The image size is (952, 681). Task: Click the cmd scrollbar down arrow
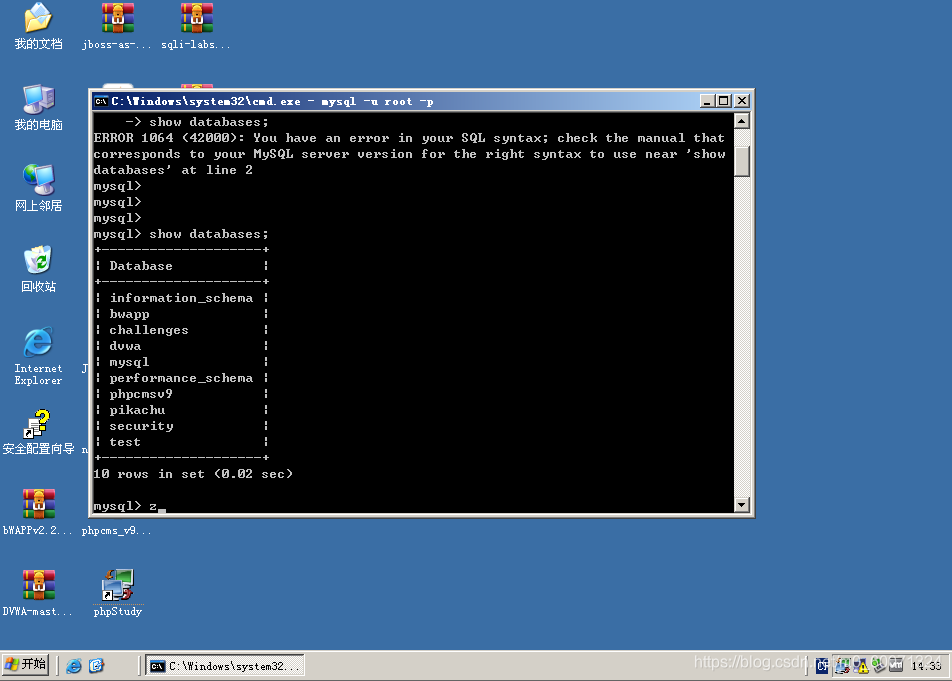741,504
